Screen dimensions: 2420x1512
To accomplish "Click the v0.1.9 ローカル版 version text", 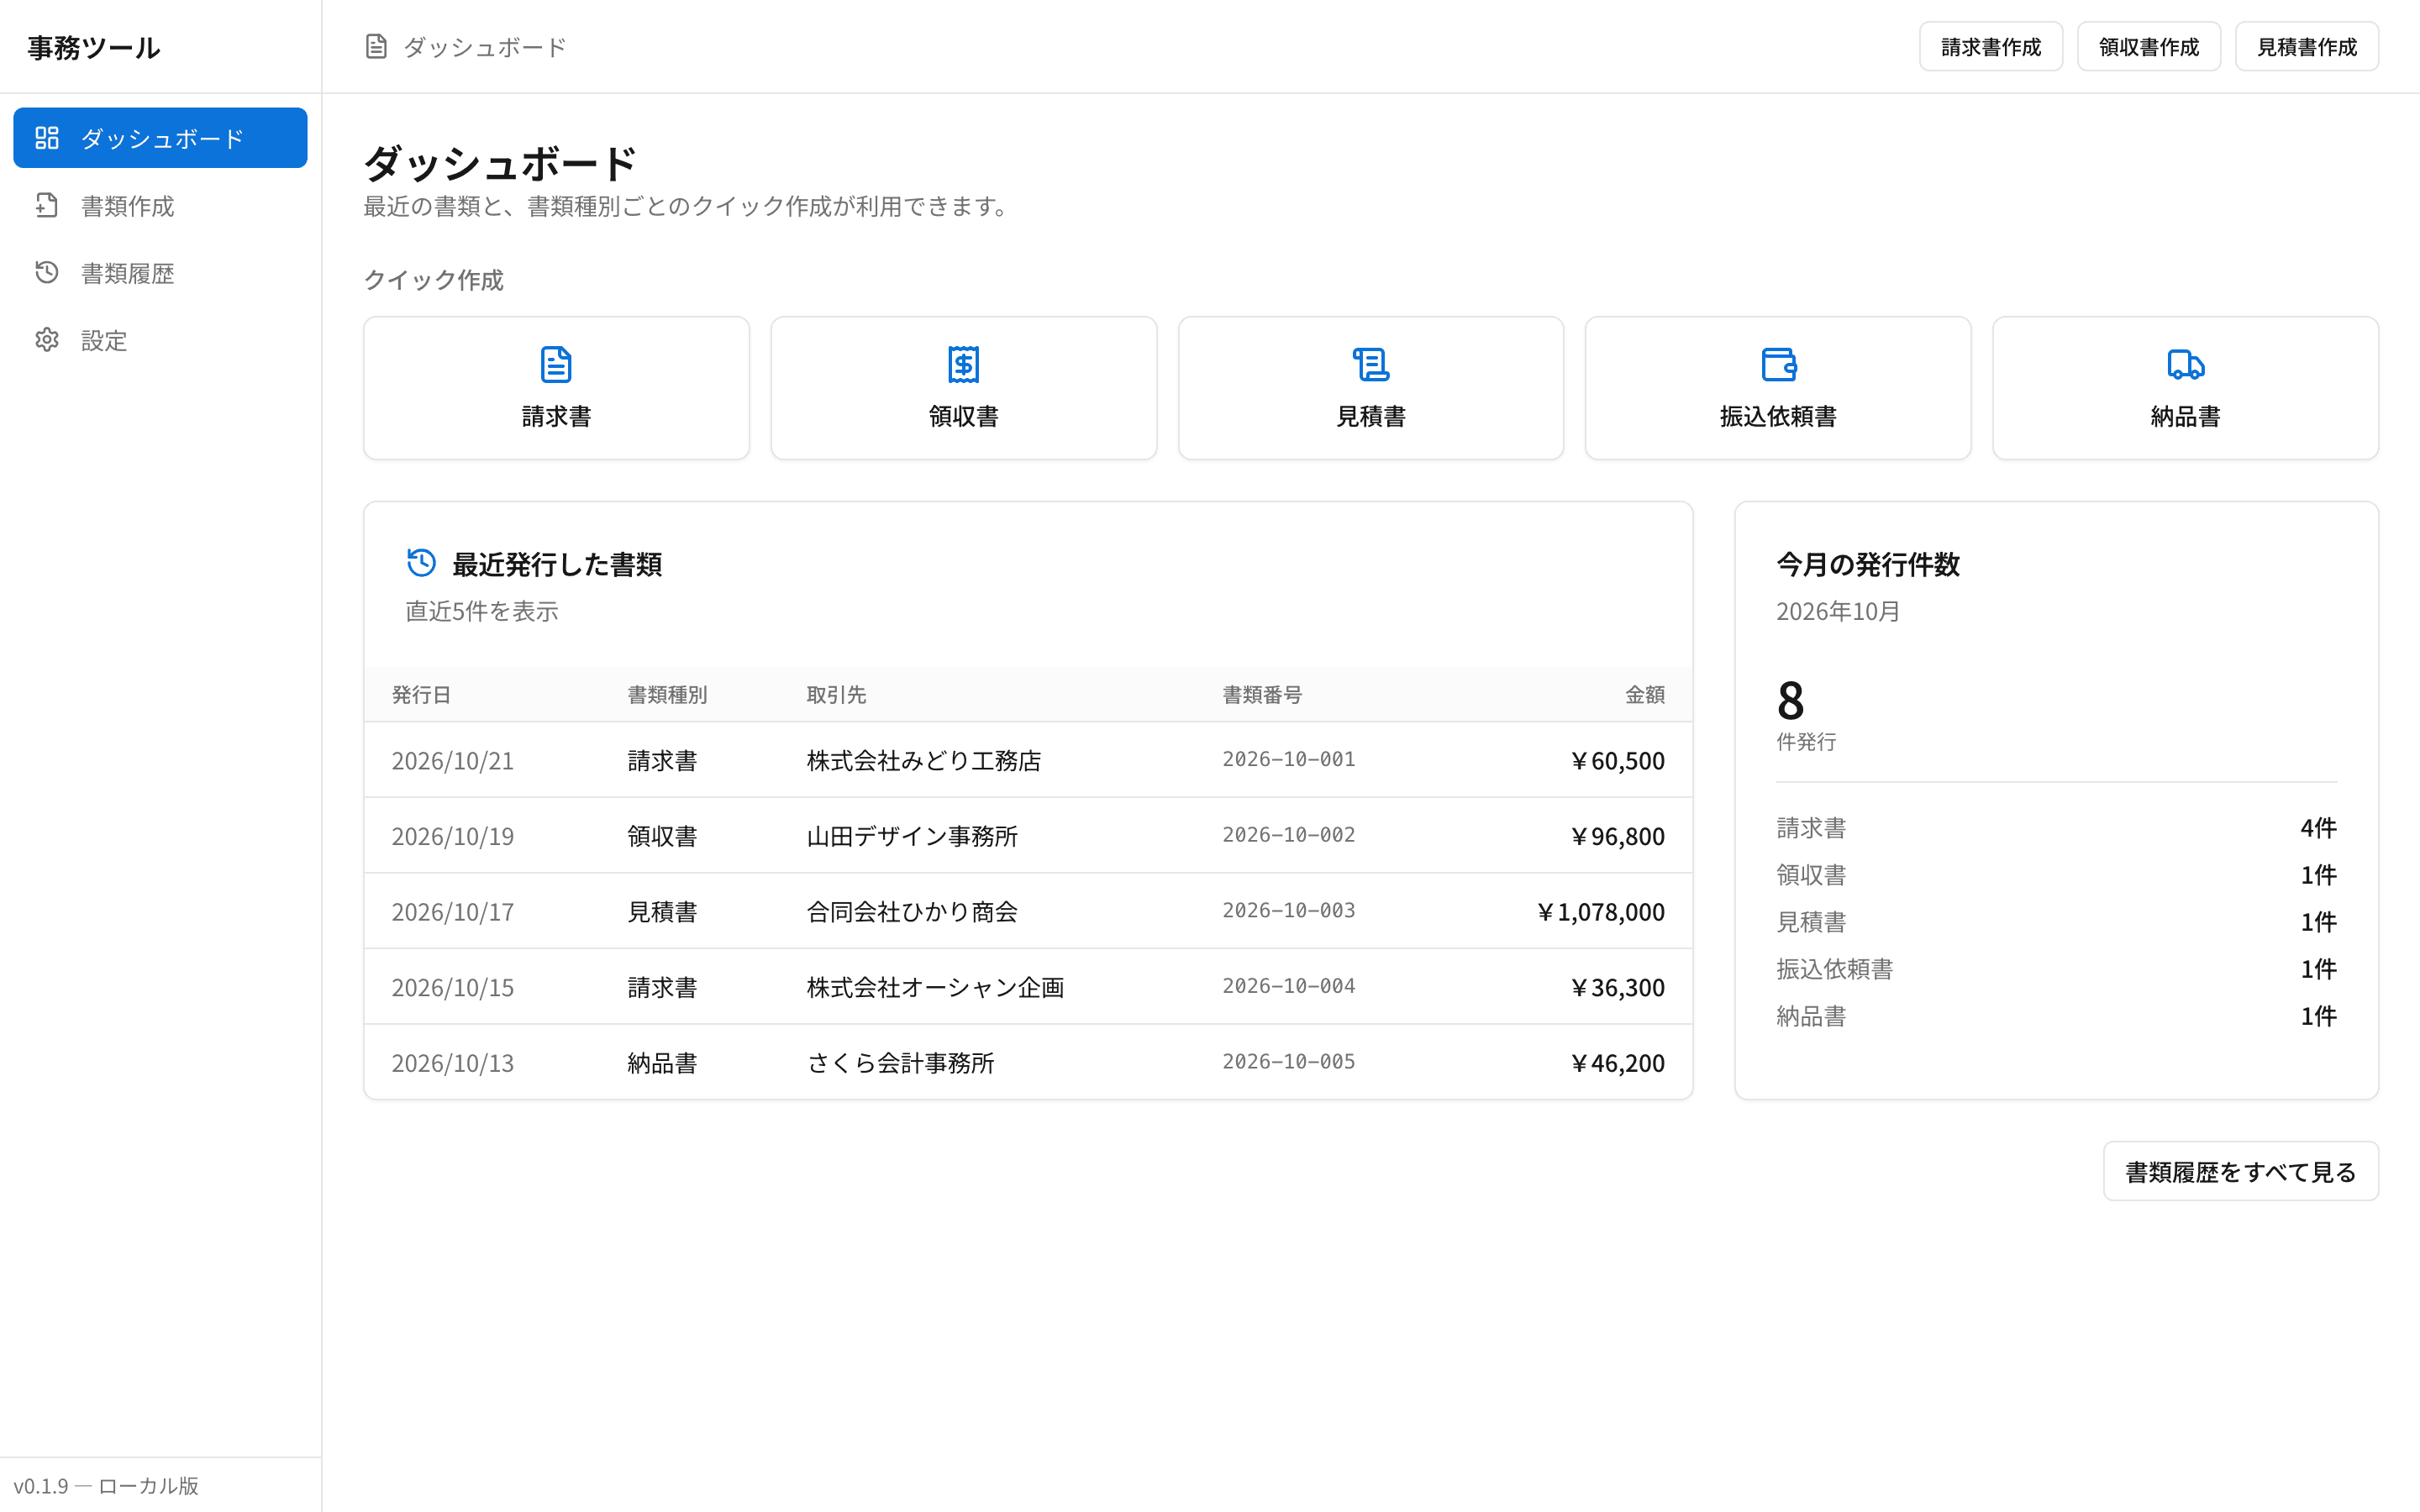I will (x=106, y=1485).
